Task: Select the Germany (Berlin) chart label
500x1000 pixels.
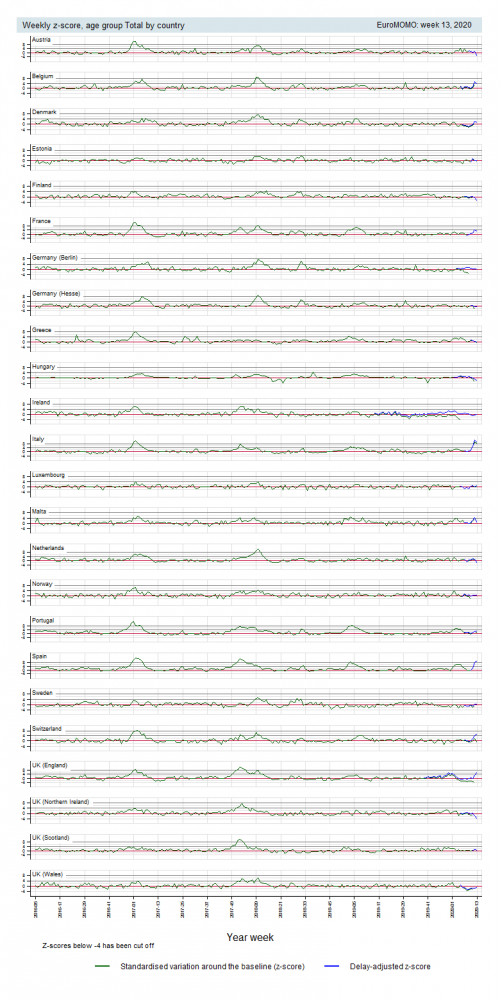Action: (x=55, y=257)
